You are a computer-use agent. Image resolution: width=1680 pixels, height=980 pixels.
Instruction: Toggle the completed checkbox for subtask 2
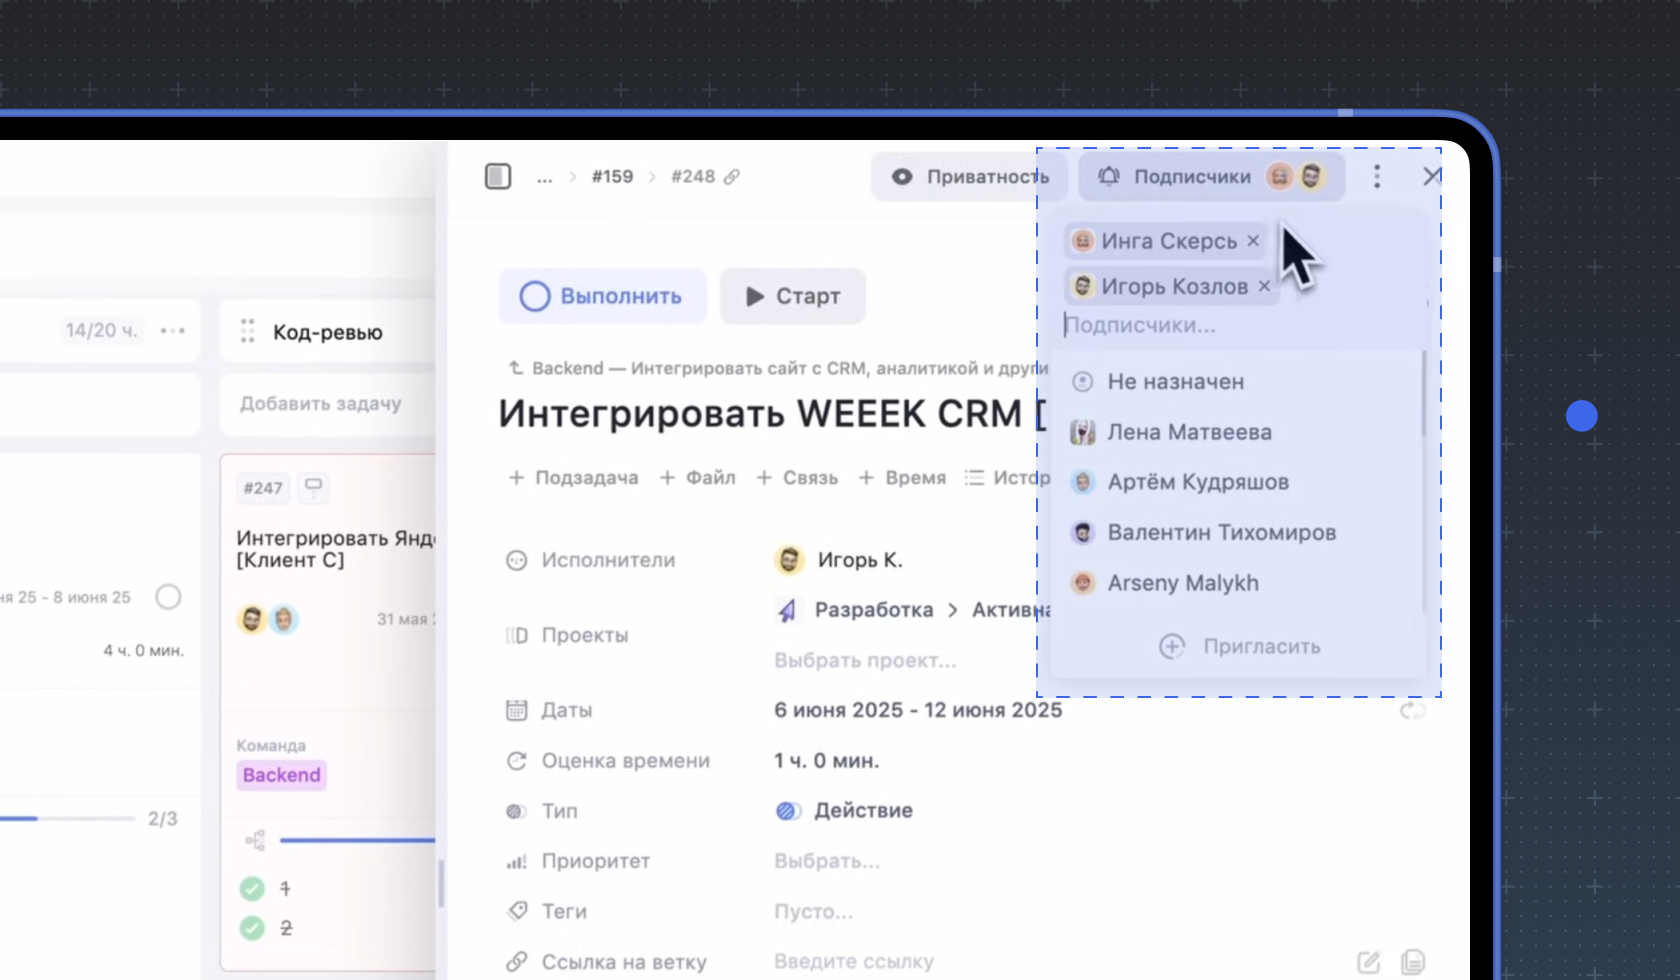click(x=252, y=928)
